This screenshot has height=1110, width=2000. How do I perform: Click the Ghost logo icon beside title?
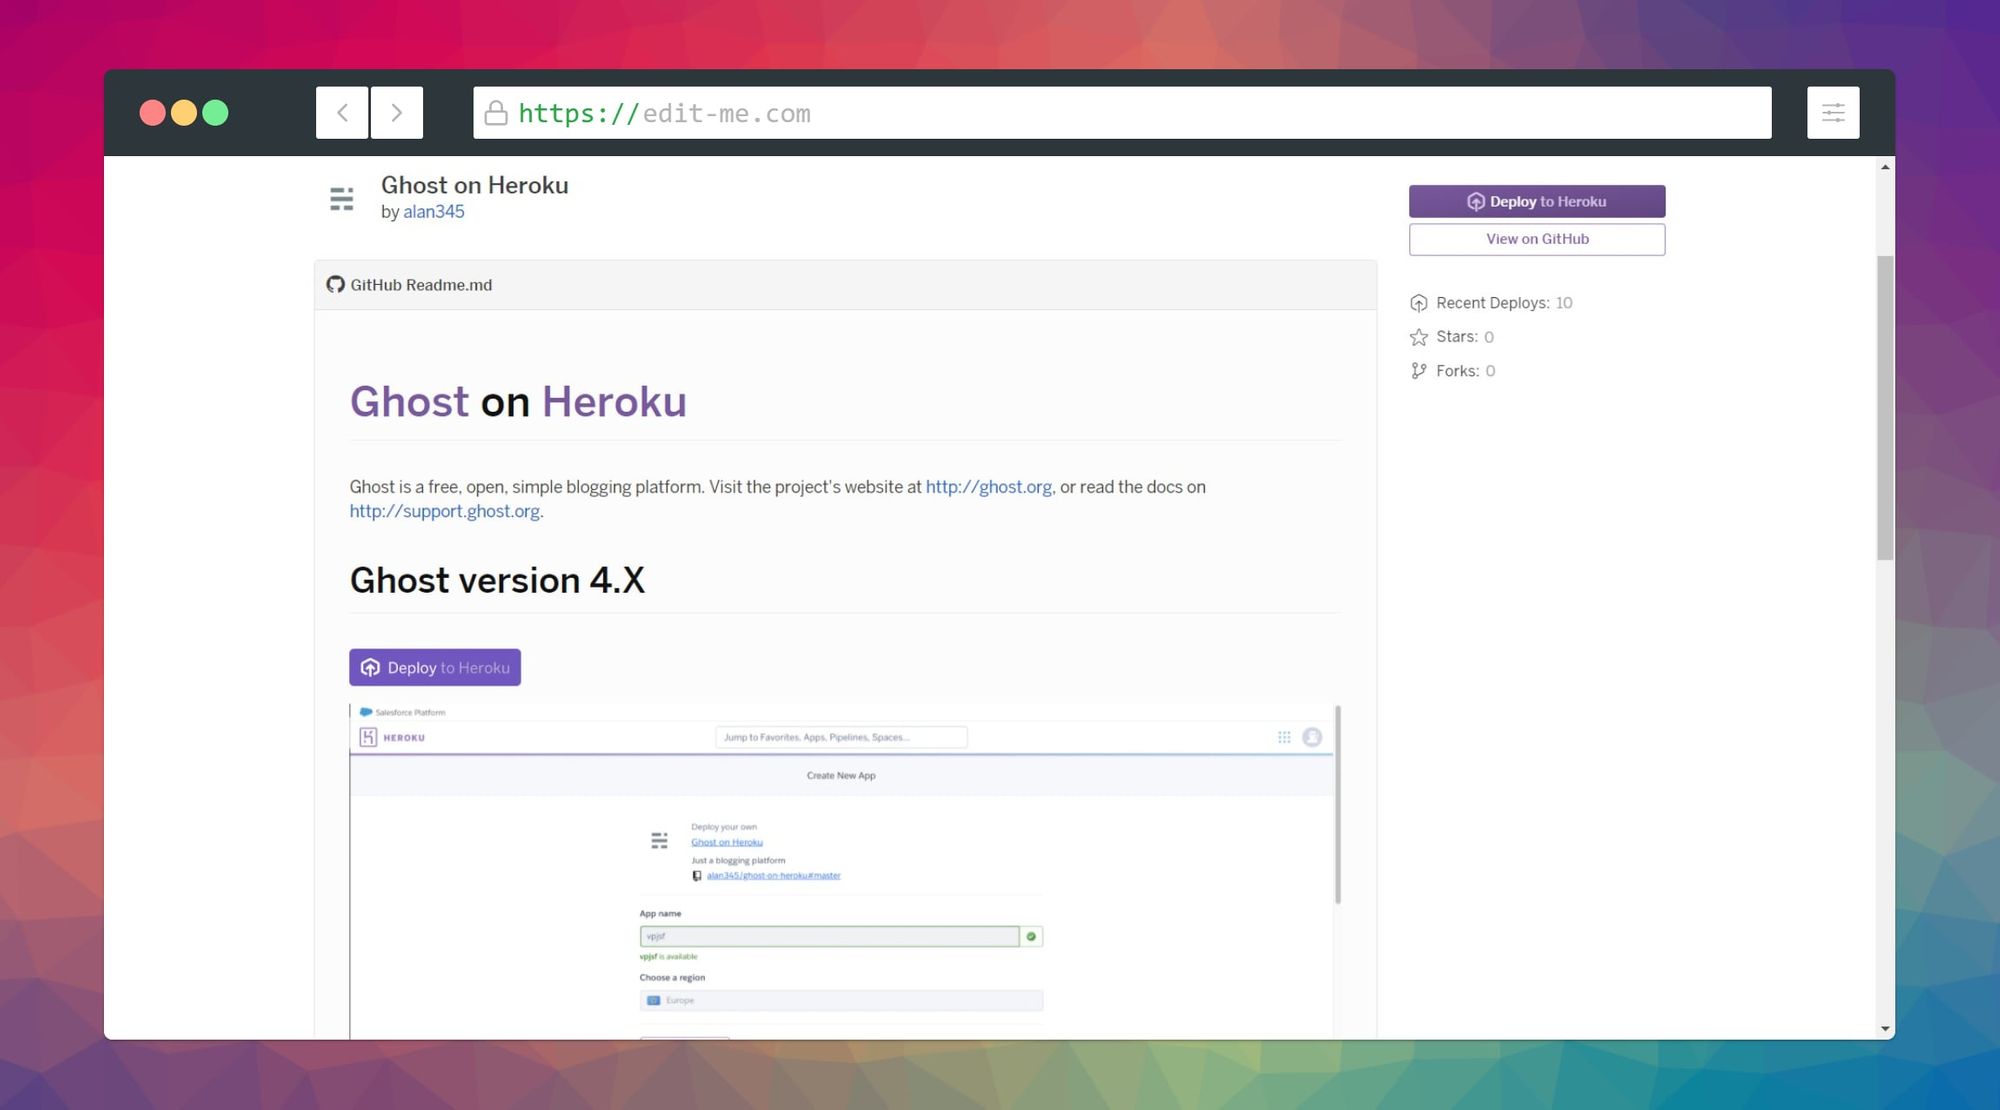[x=342, y=198]
